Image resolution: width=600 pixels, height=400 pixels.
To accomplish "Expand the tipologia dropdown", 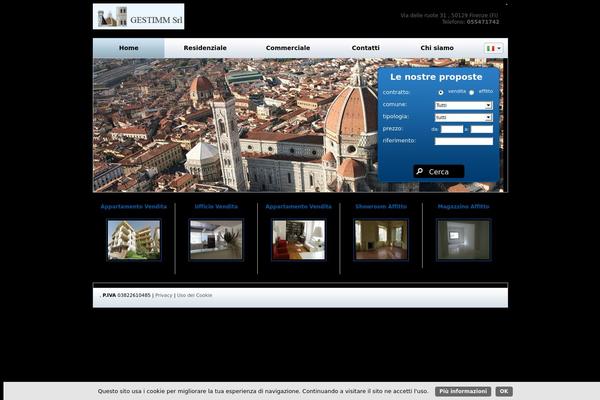I will [463, 118].
